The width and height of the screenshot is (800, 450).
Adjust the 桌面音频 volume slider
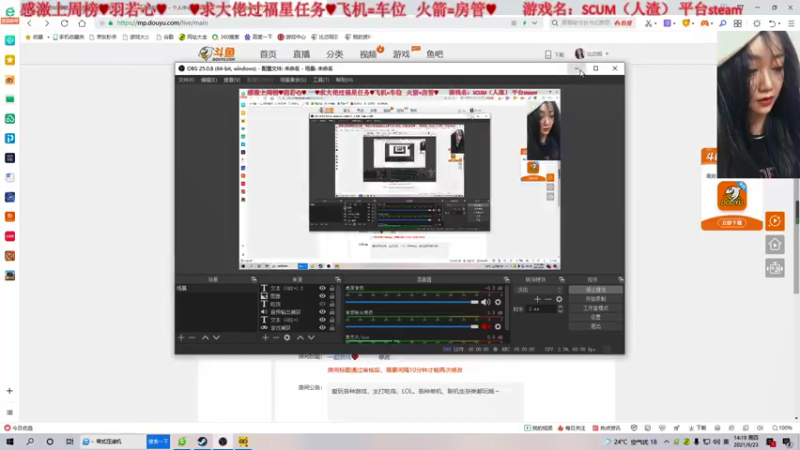412,302
